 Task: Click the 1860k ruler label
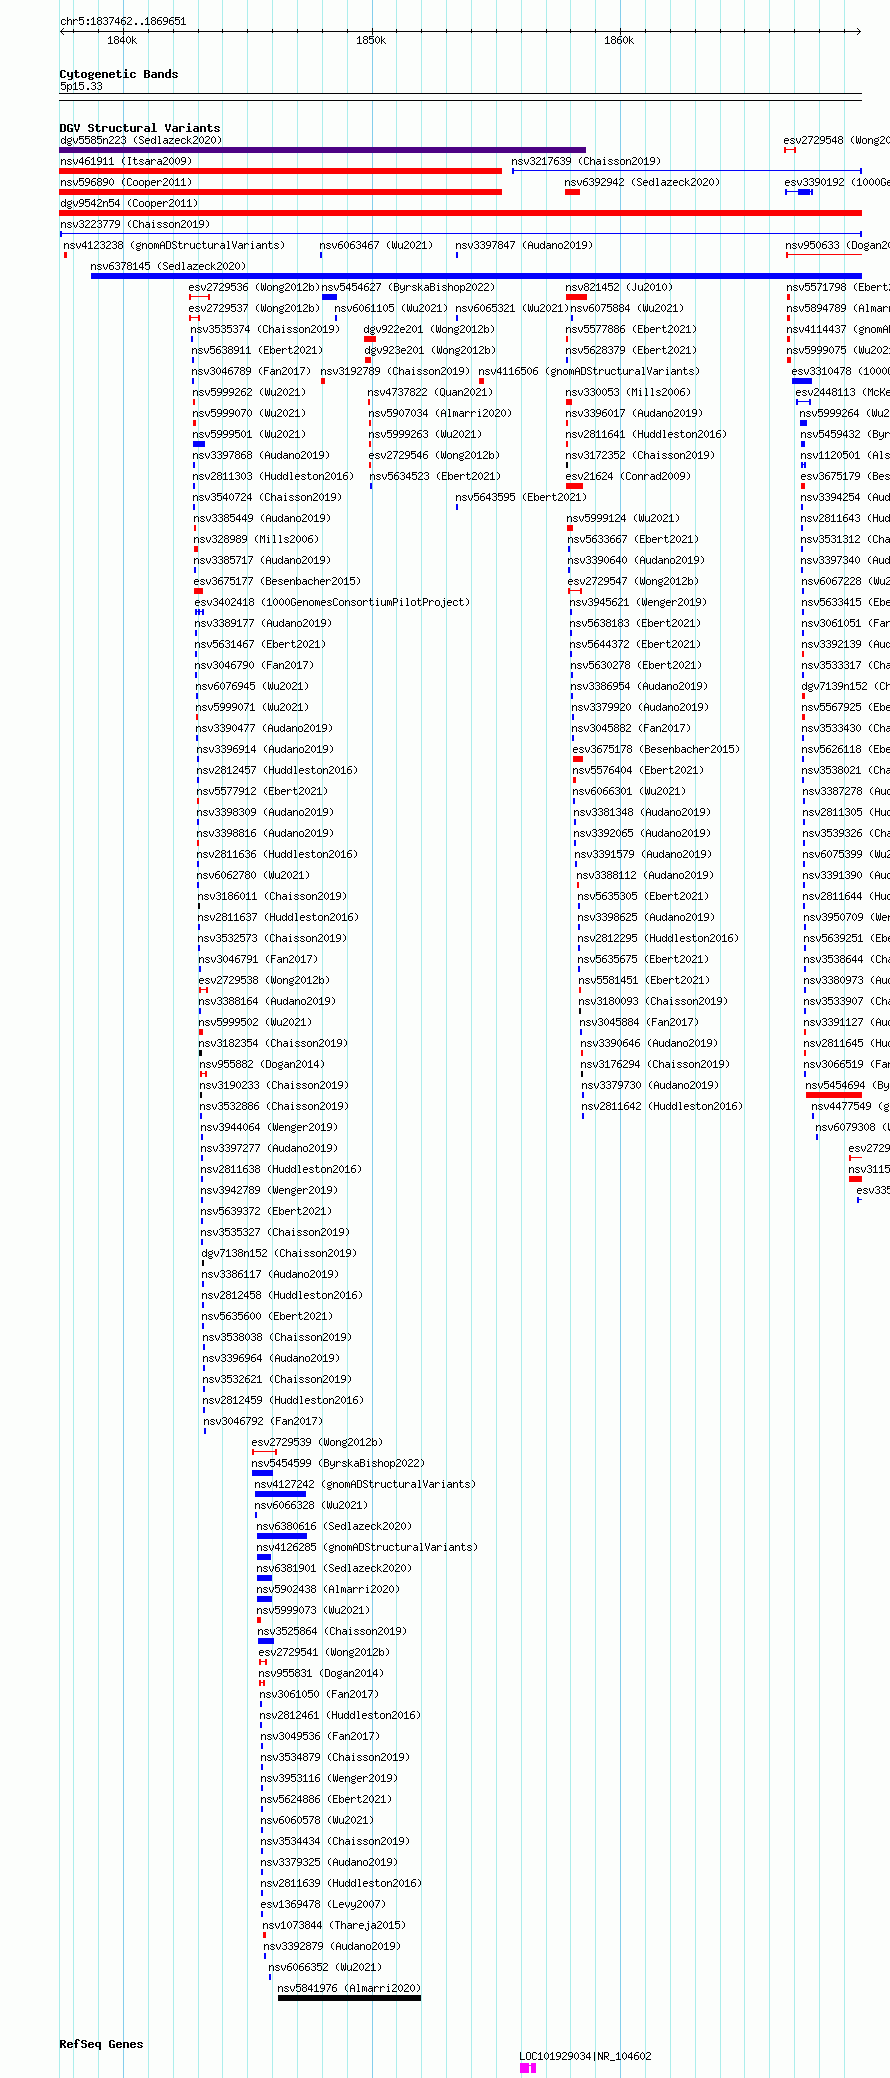(x=619, y=40)
